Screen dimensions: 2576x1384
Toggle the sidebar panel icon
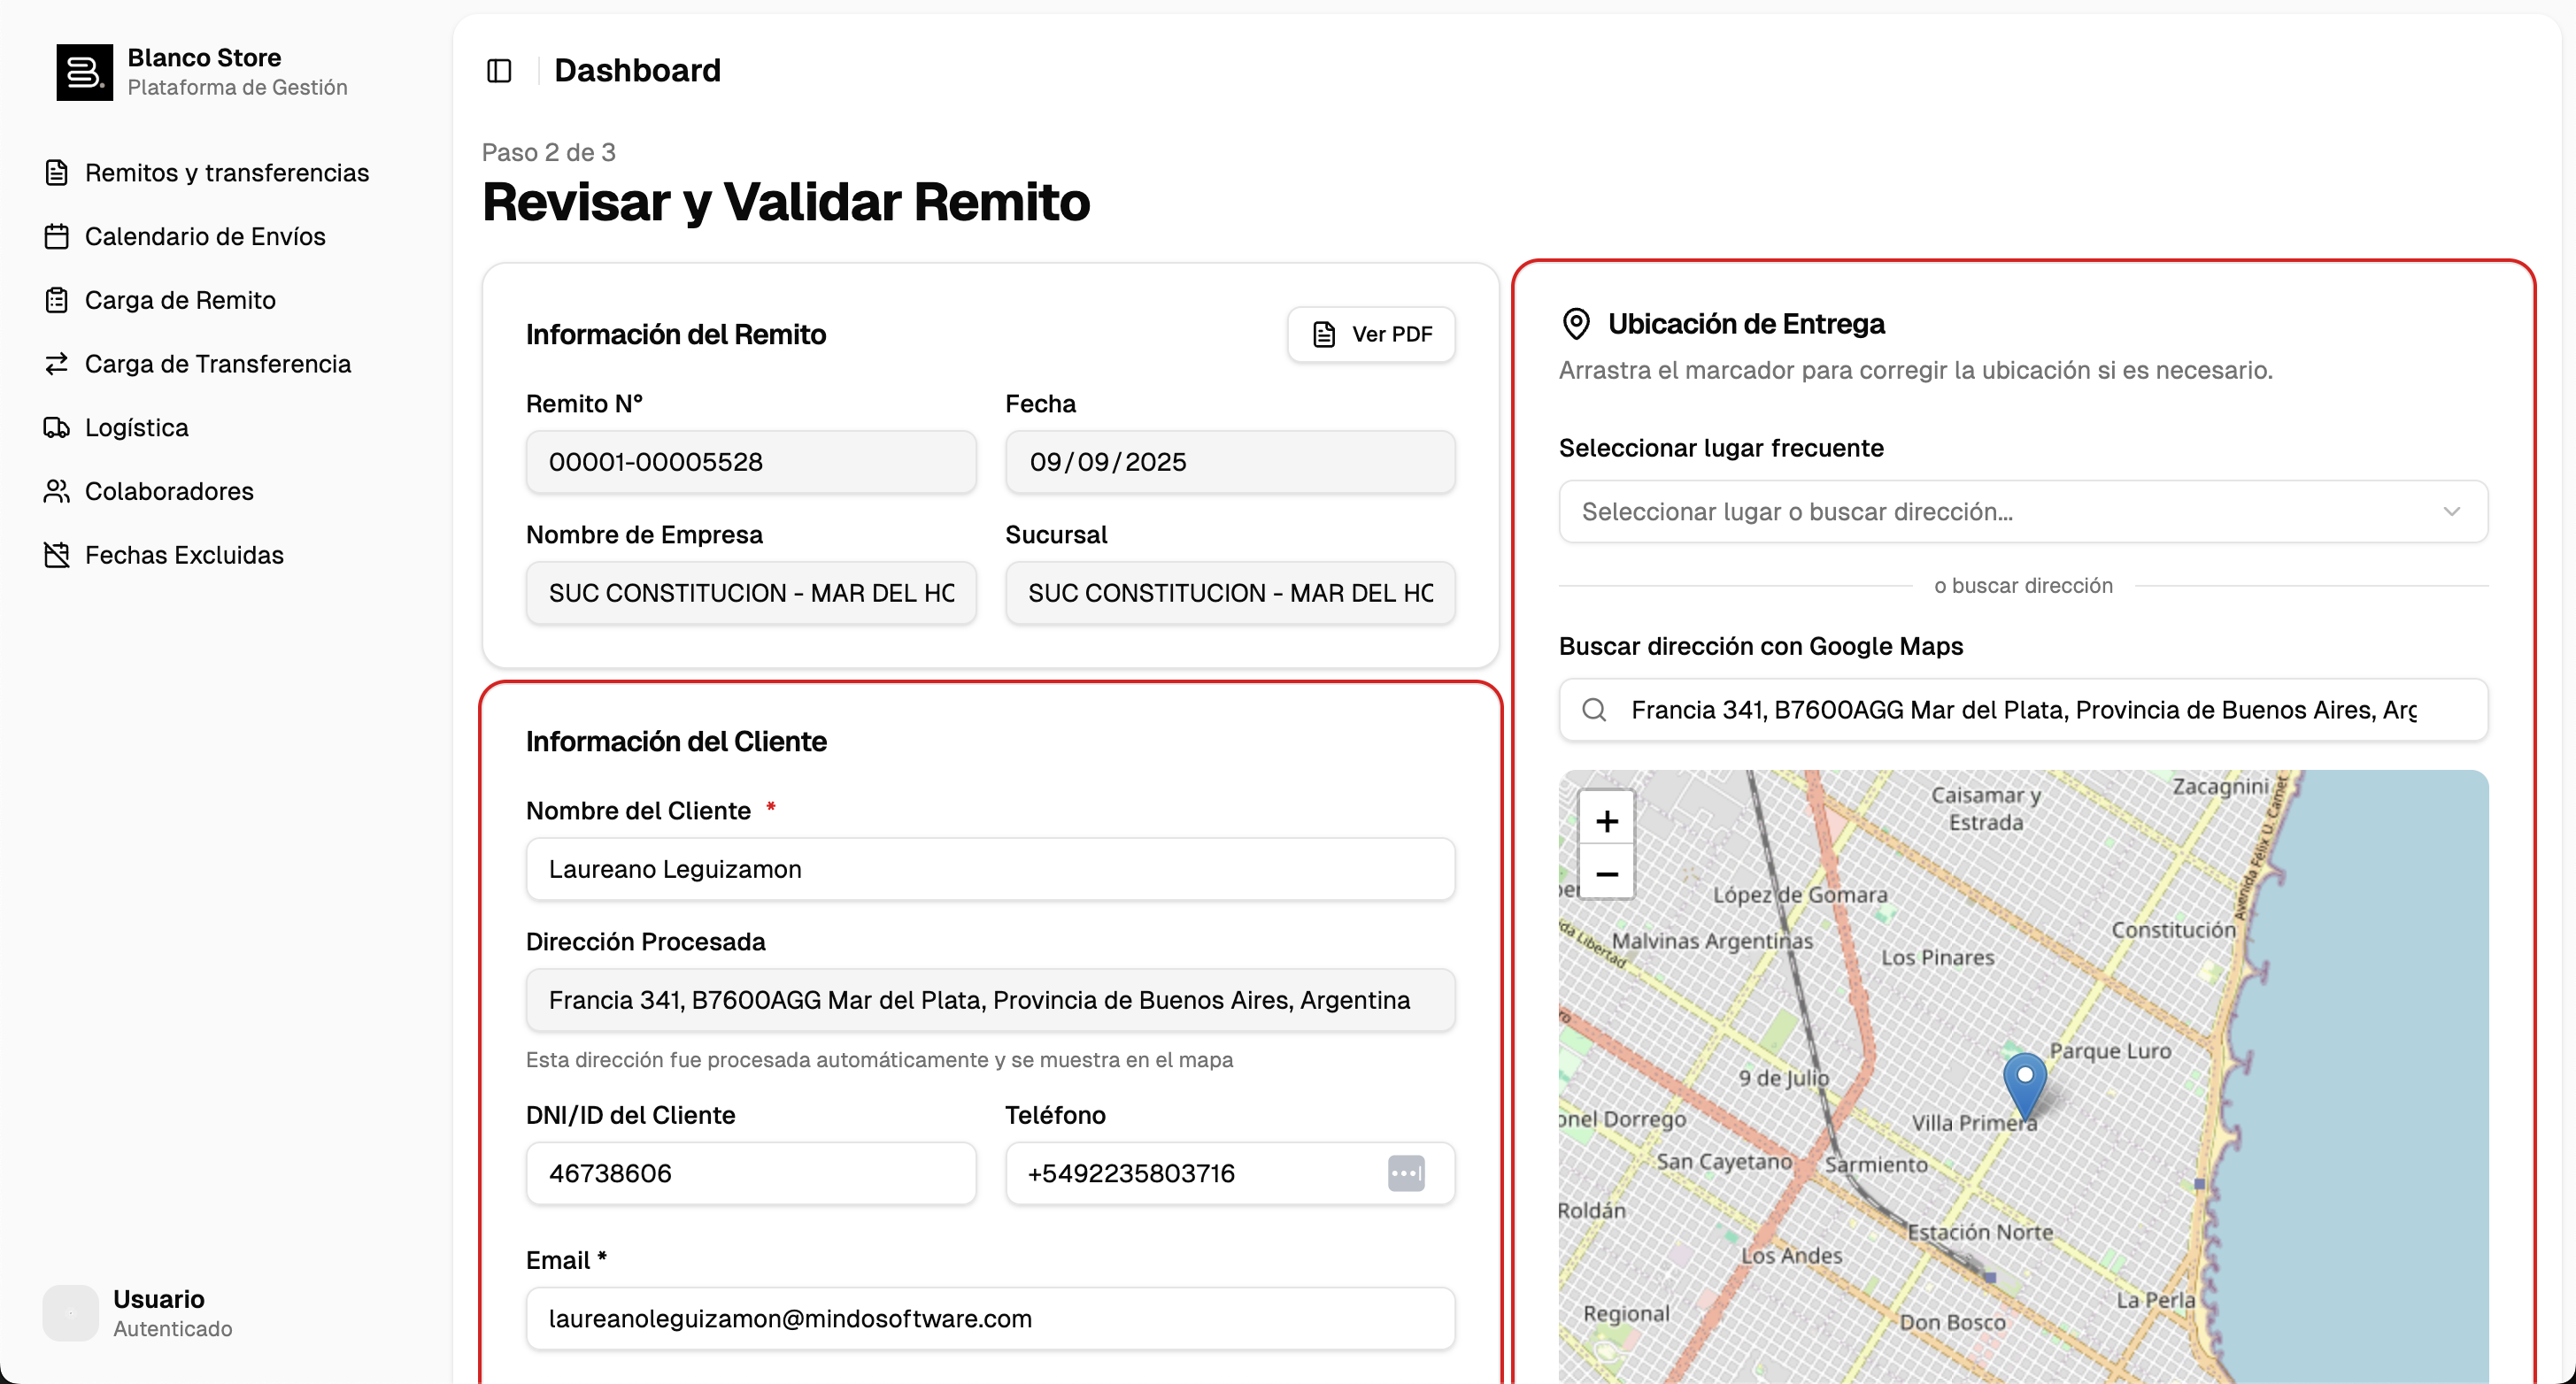(499, 71)
